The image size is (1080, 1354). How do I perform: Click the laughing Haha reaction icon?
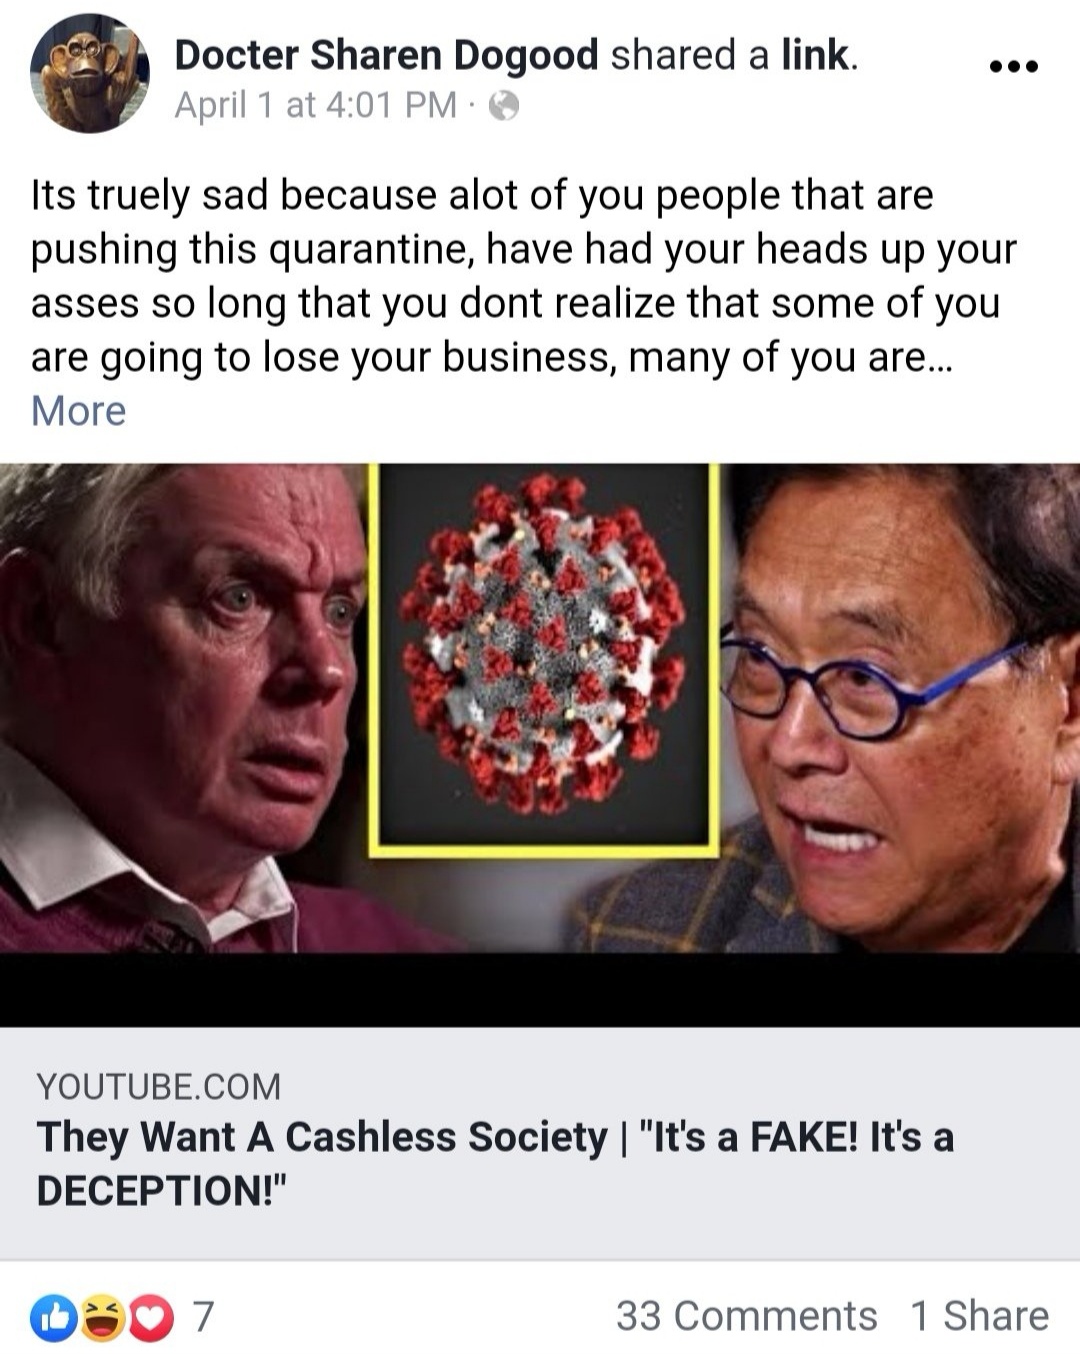click(103, 1317)
